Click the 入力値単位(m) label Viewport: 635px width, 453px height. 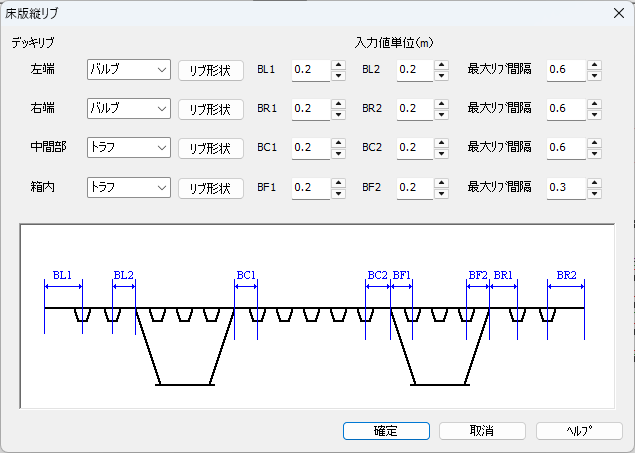(394, 43)
